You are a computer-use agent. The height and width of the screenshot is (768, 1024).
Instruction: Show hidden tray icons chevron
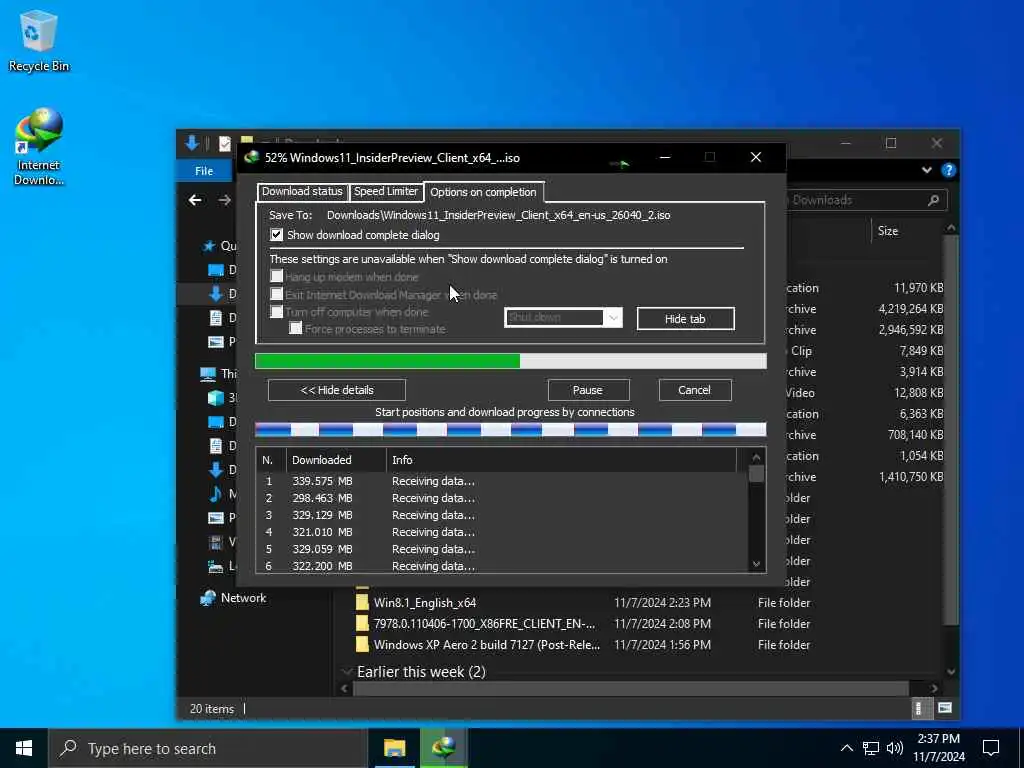pos(846,748)
